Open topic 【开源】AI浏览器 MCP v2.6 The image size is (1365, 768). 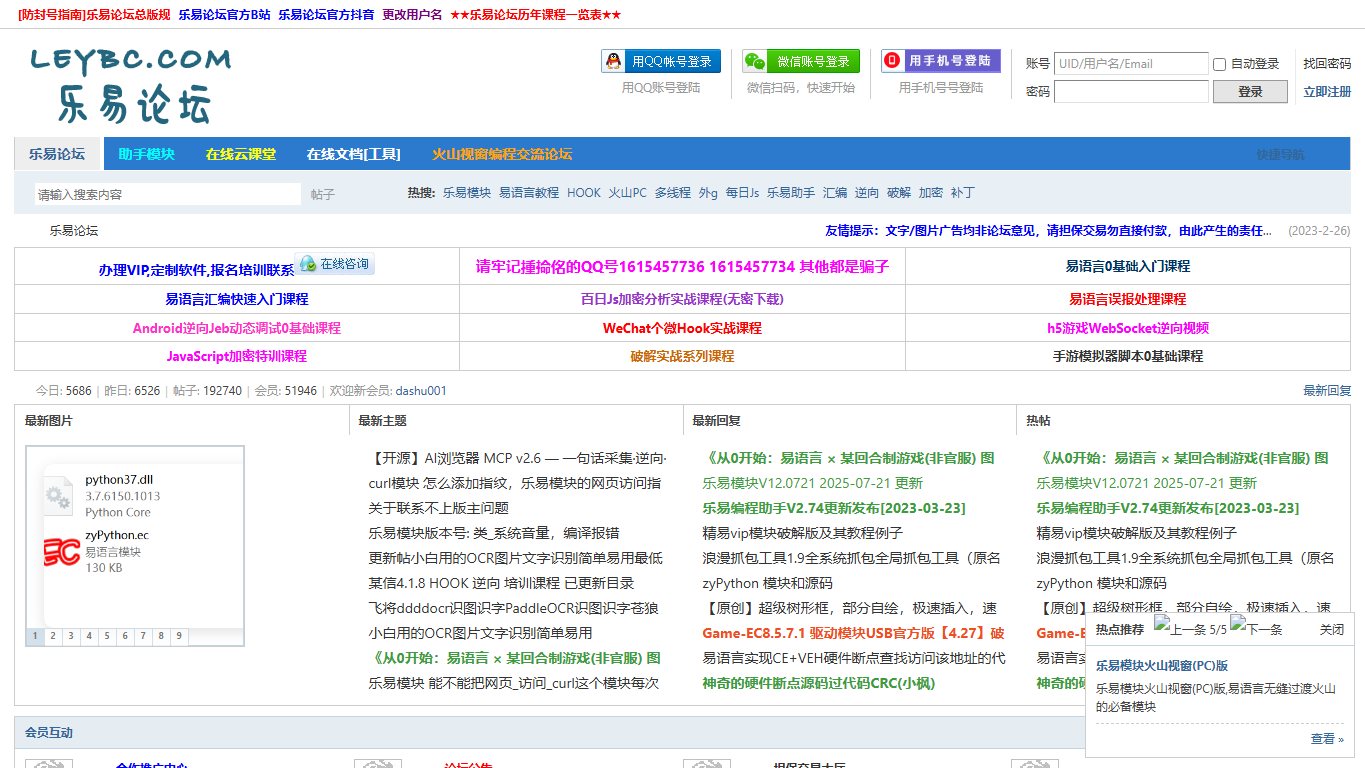click(x=517, y=458)
